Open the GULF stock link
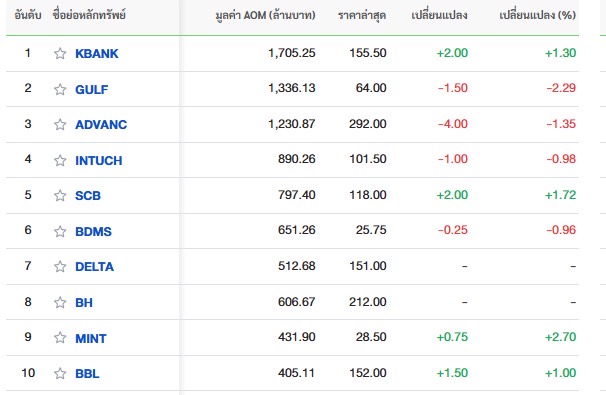Image resolution: width=606 pixels, height=395 pixels. [x=92, y=89]
